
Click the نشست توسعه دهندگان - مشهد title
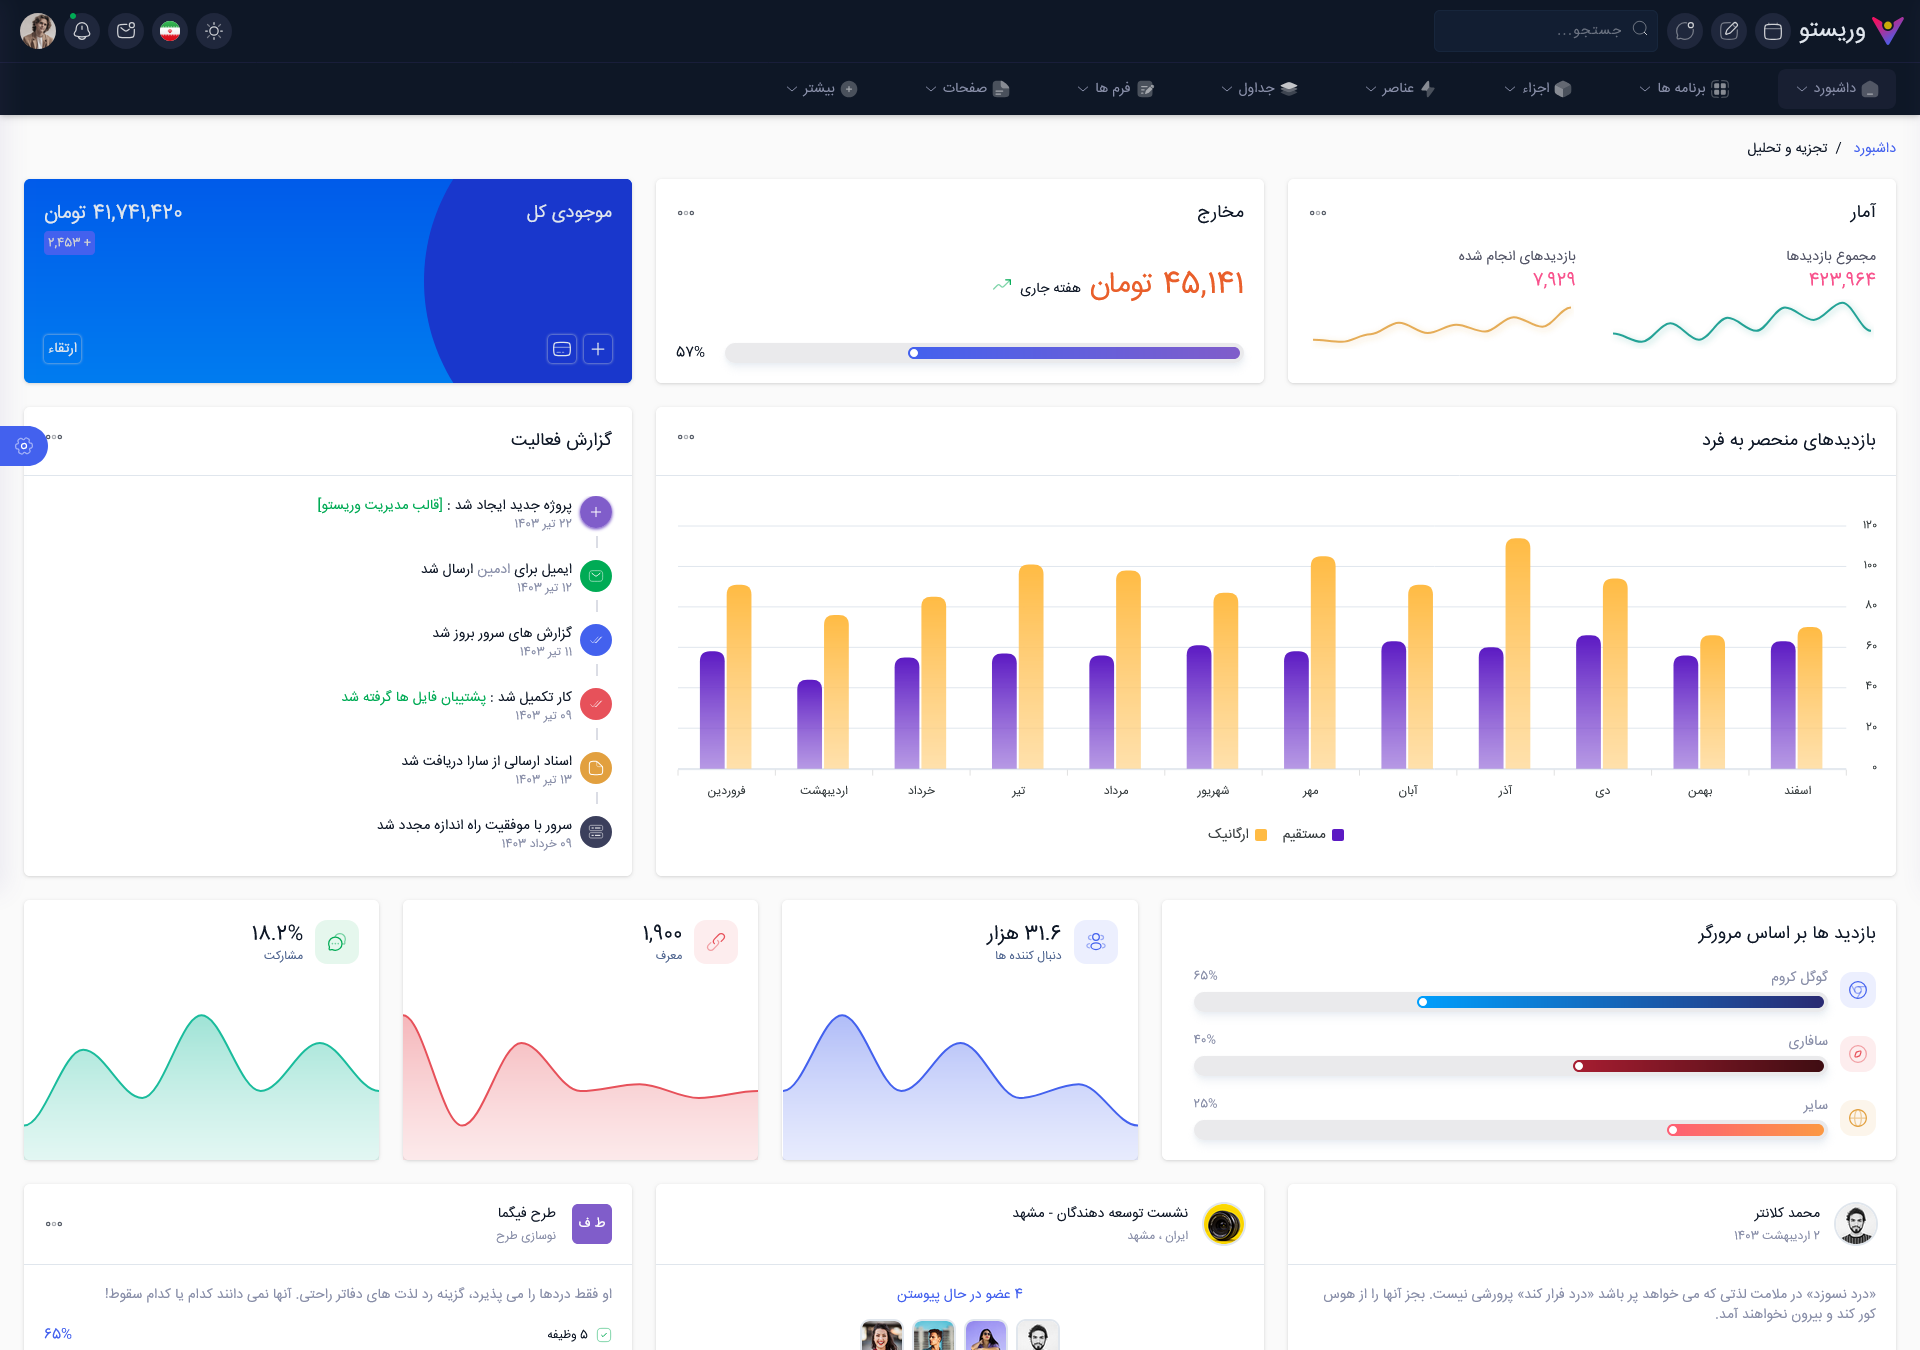1100,1213
